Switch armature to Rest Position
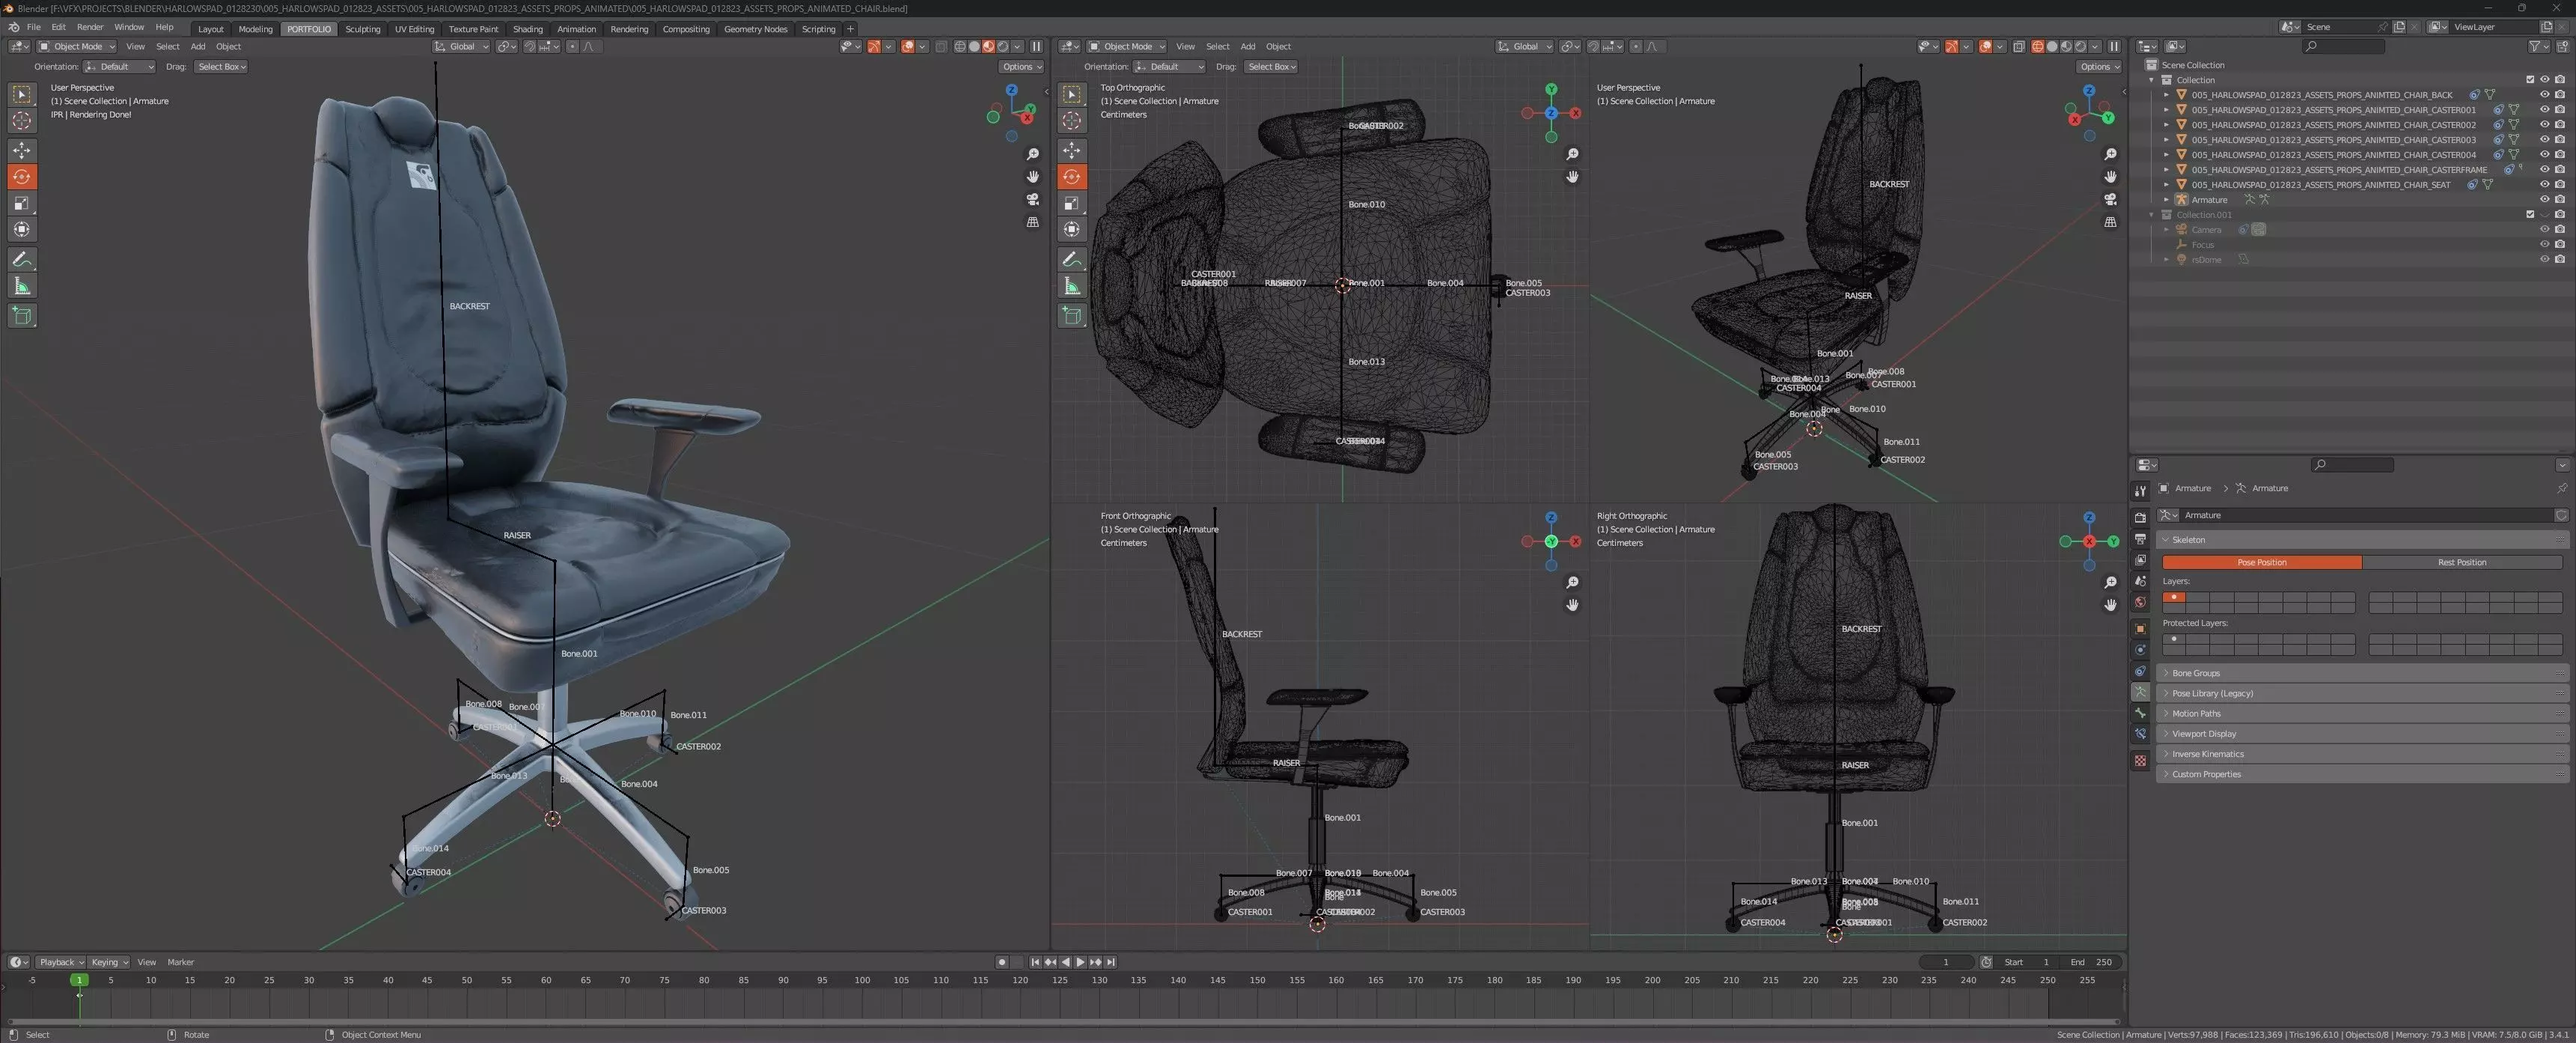2576x1043 pixels. coord(2461,562)
